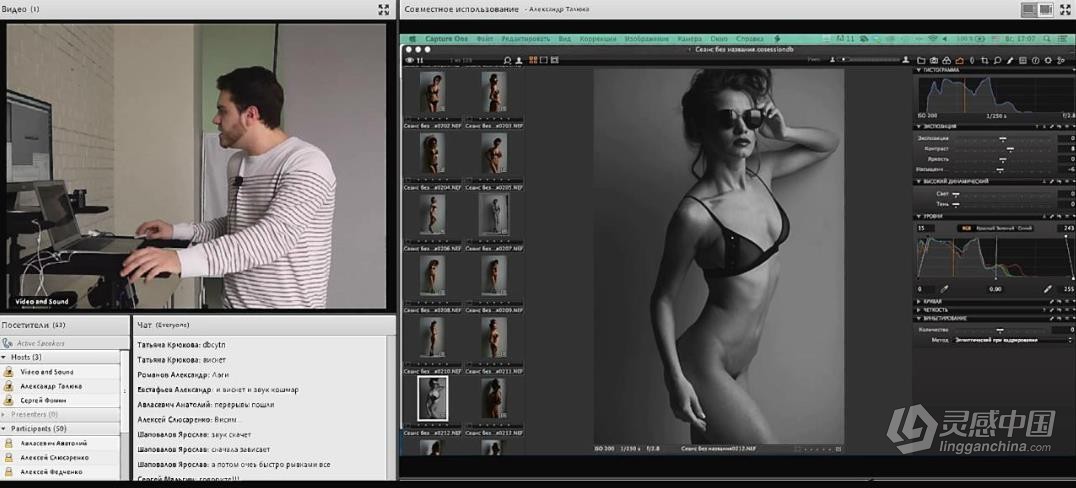Collapse the Виньетирование panel
The image size is (1076, 488).
point(918,318)
